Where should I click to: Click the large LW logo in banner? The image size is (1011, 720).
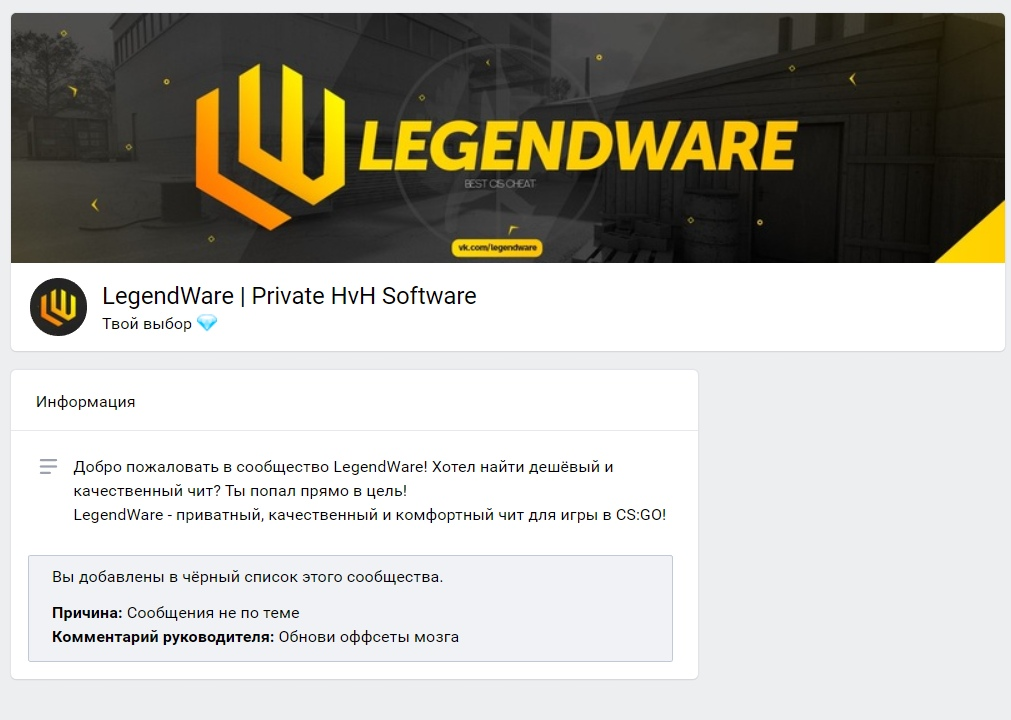pyautogui.click(x=270, y=146)
